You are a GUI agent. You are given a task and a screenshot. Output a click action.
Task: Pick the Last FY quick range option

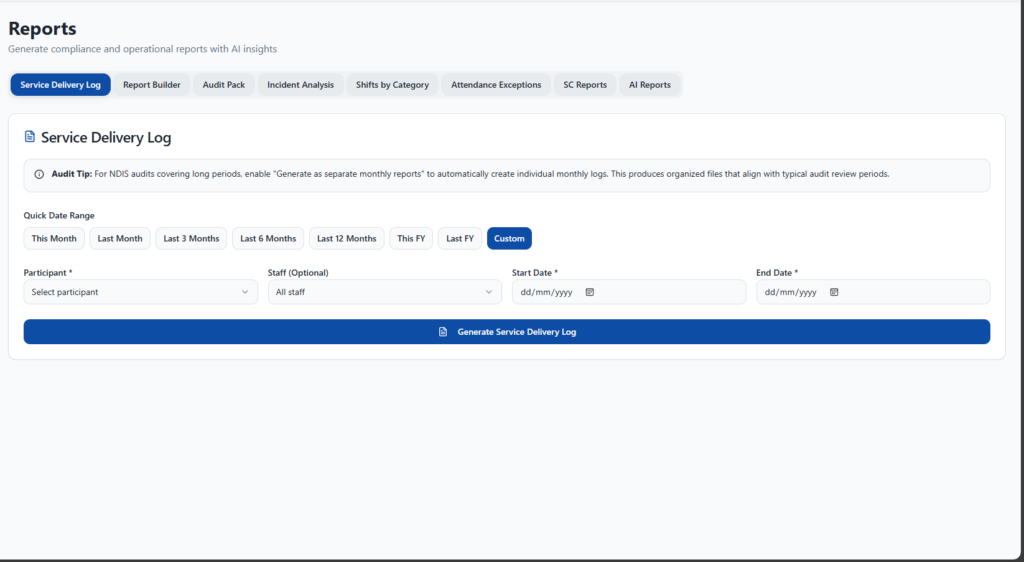(x=460, y=238)
